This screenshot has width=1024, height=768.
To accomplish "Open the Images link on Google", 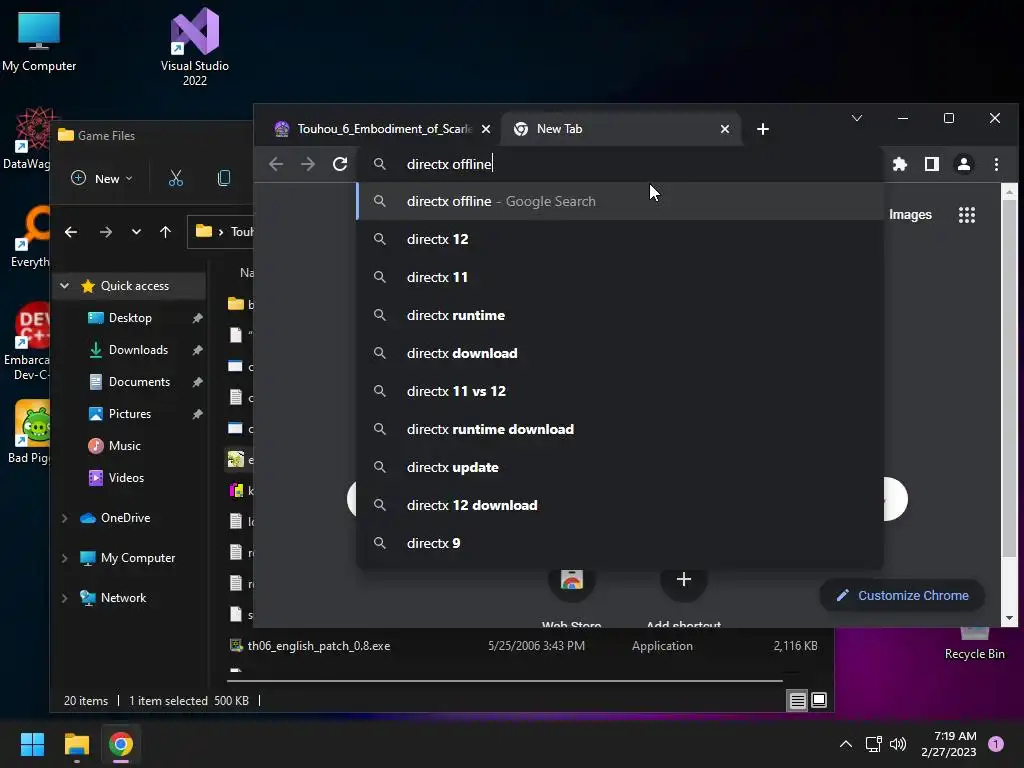I will (x=910, y=215).
